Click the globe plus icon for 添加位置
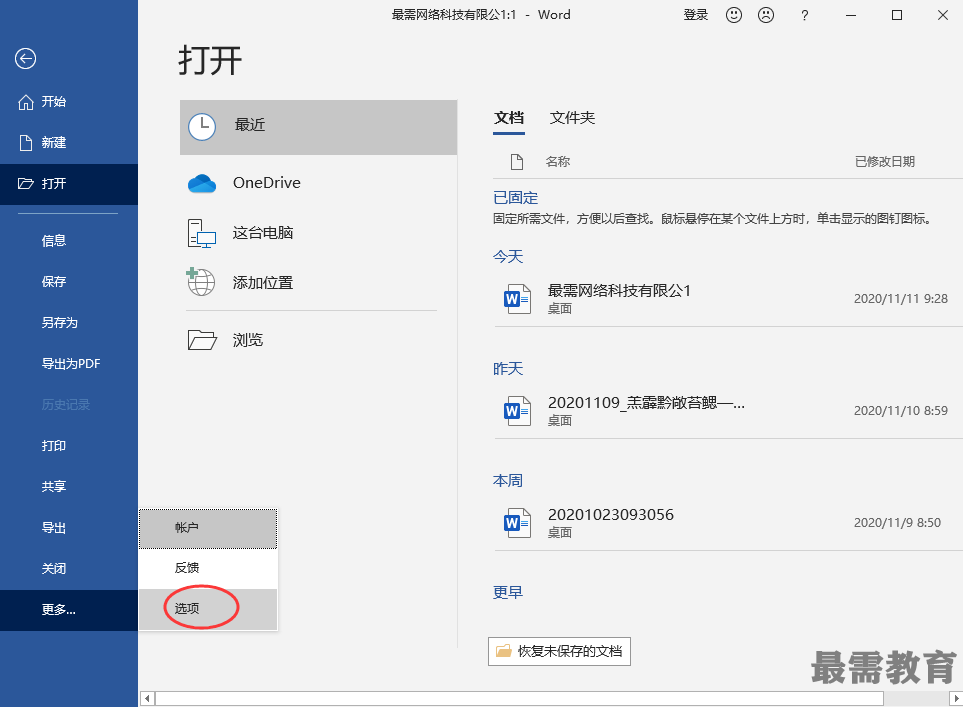Screen dimensions: 963x707 [200, 282]
